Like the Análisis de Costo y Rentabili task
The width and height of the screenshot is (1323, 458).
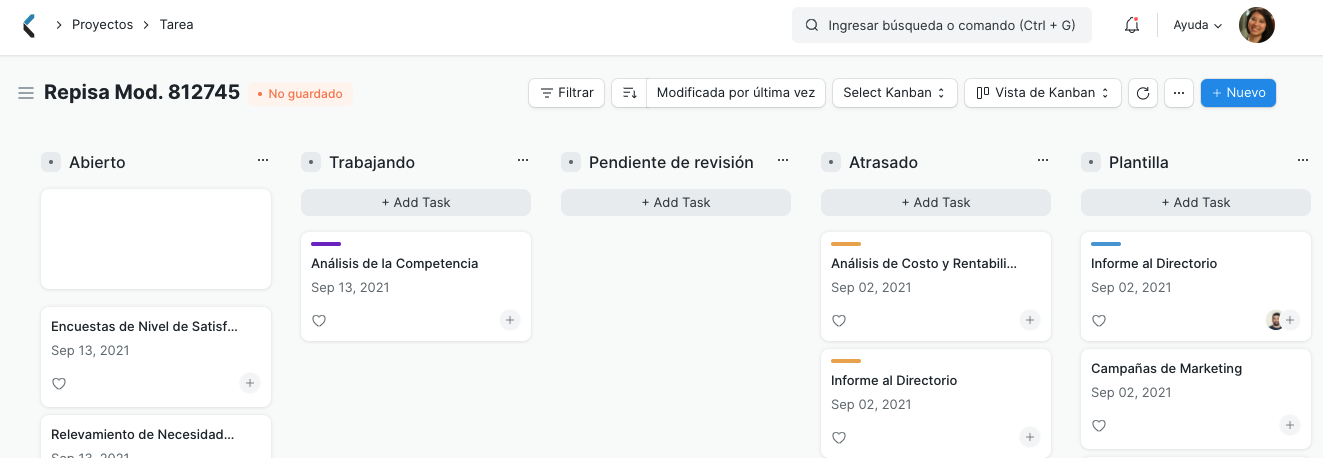point(839,320)
